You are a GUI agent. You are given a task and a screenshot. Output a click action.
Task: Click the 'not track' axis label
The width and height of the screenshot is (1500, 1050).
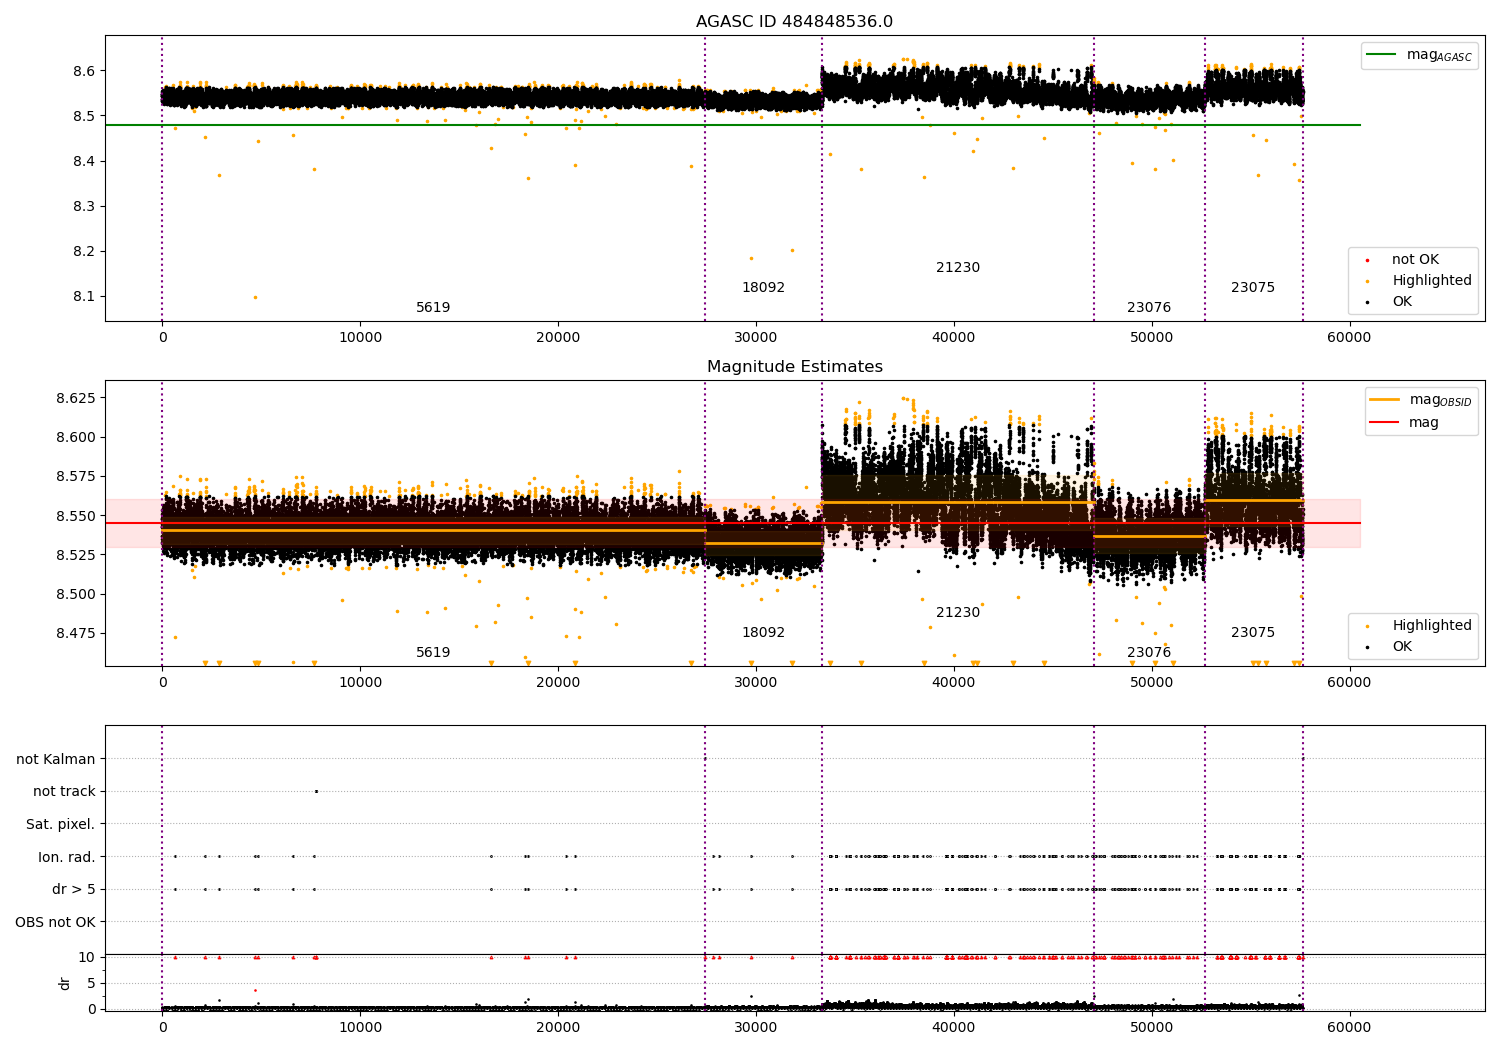(64, 792)
